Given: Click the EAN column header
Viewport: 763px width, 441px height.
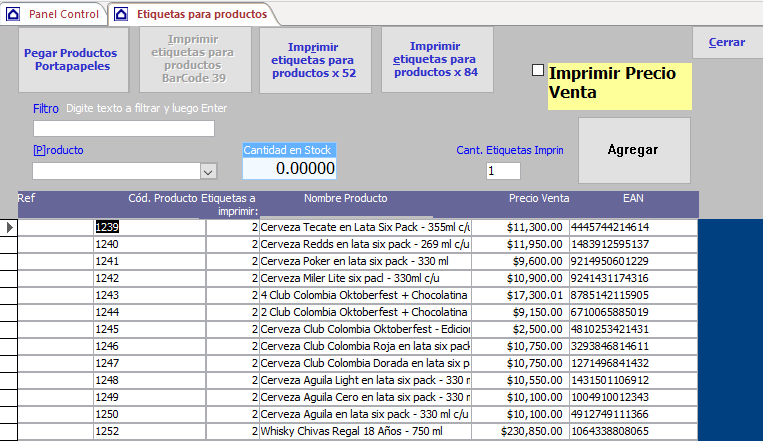Looking at the screenshot, I should click(633, 199).
